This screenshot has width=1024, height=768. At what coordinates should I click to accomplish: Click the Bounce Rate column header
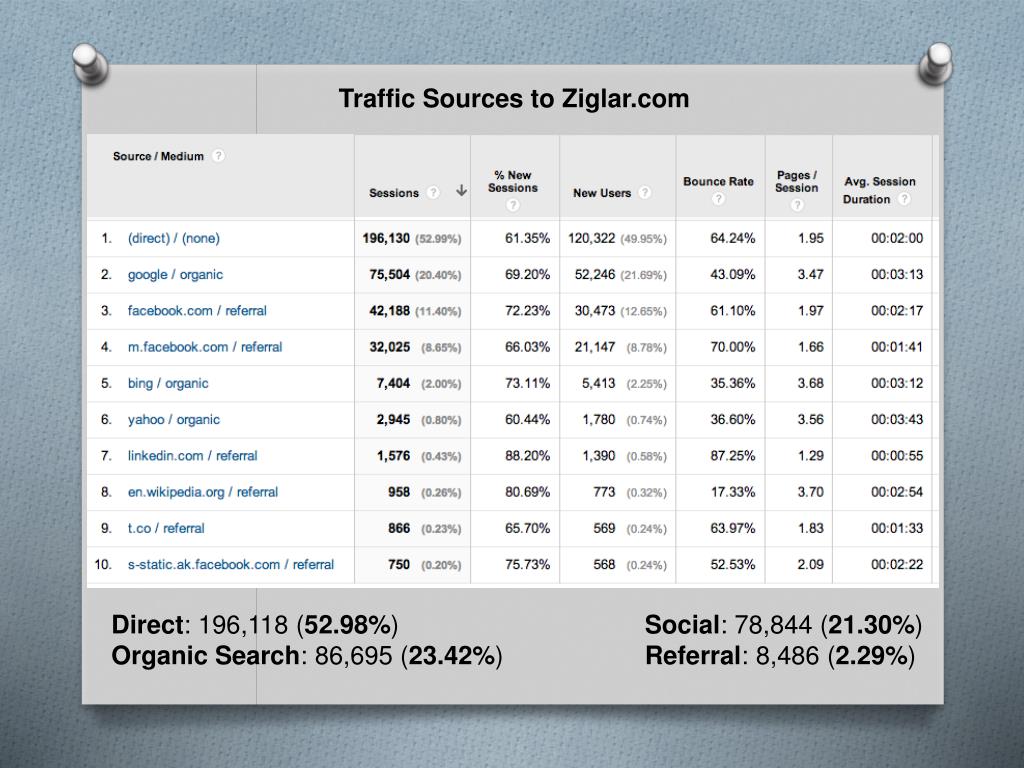click(x=718, y=182)
